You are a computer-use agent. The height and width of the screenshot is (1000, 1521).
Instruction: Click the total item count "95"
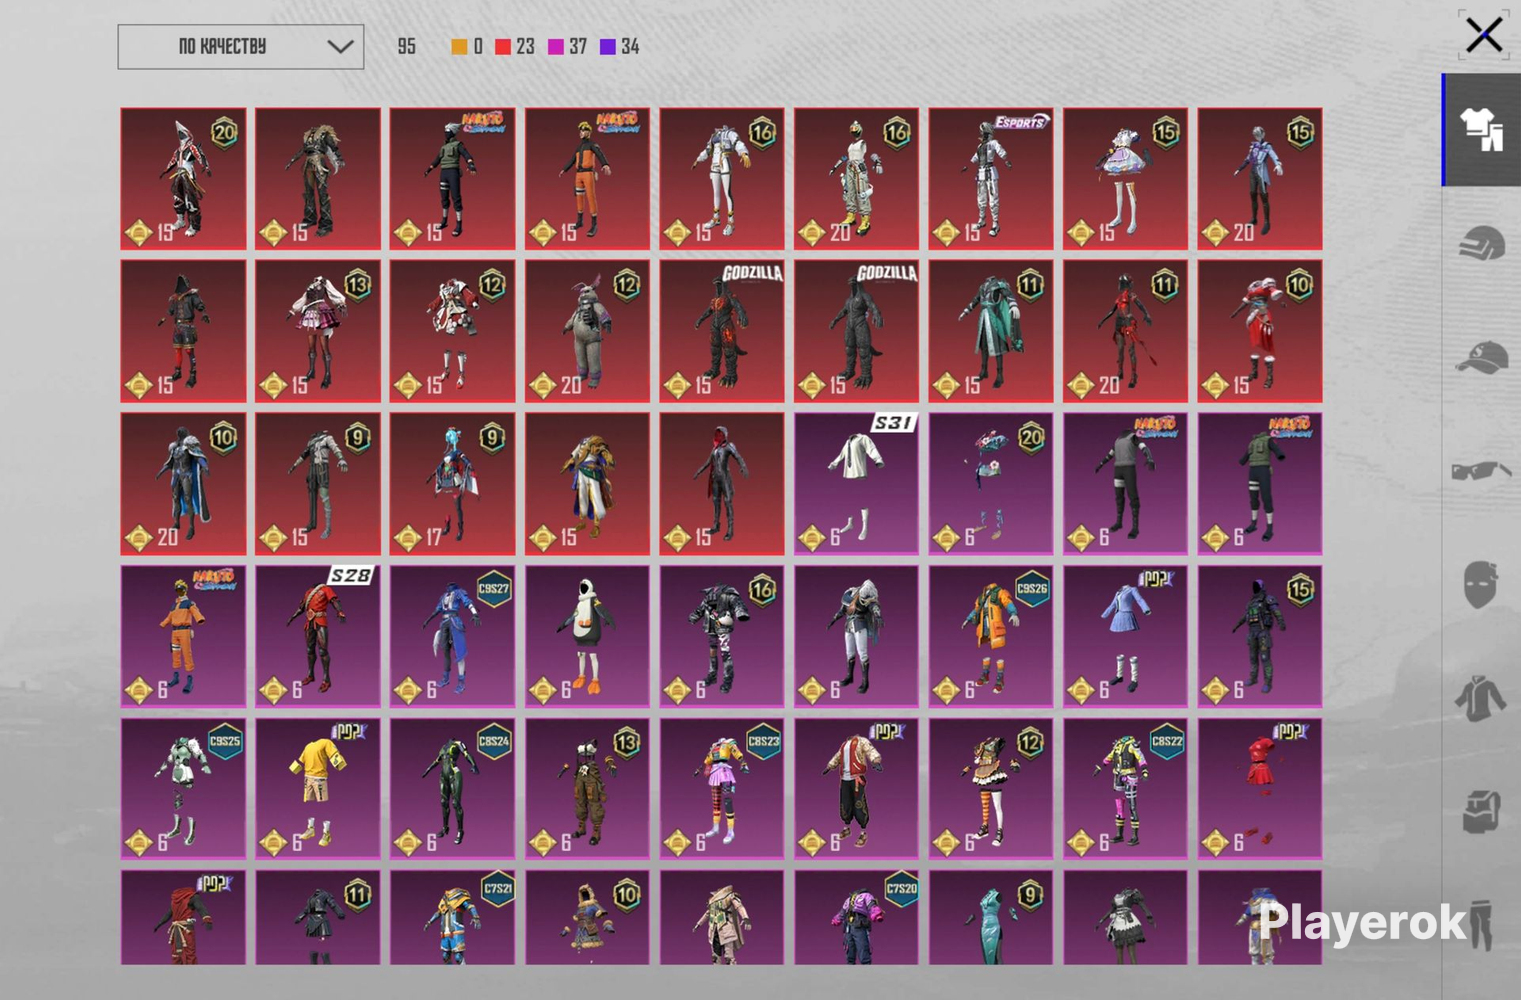[x=406, y=47]
